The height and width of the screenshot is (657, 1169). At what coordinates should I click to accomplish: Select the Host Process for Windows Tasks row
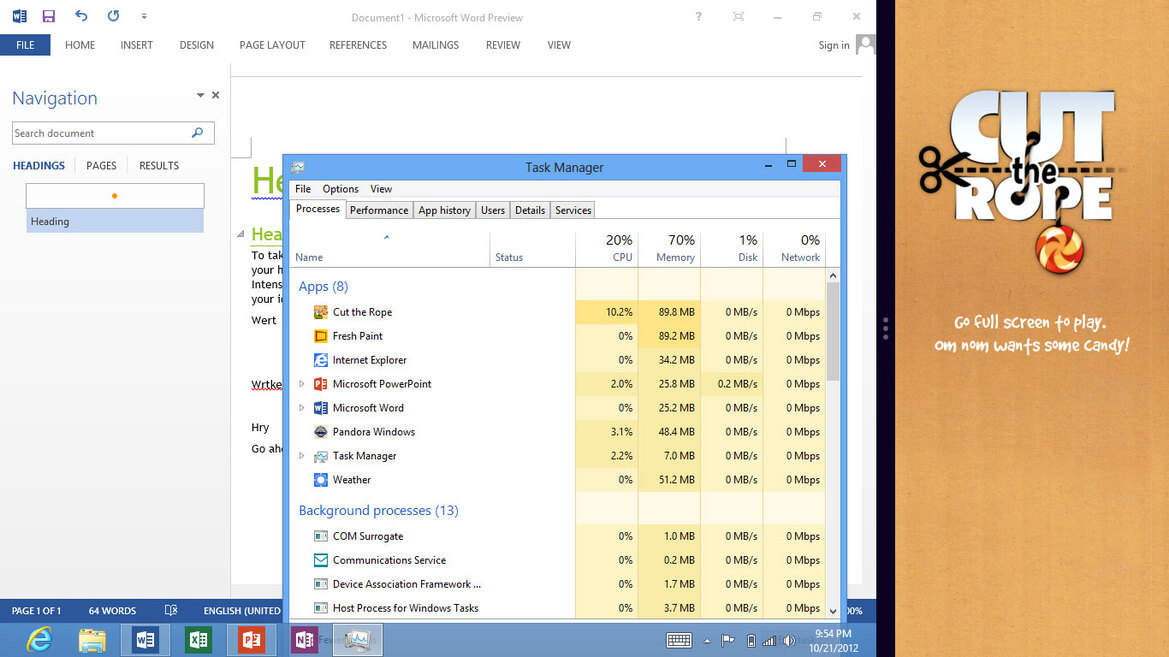pyautogui.click(x=559, y=608)
